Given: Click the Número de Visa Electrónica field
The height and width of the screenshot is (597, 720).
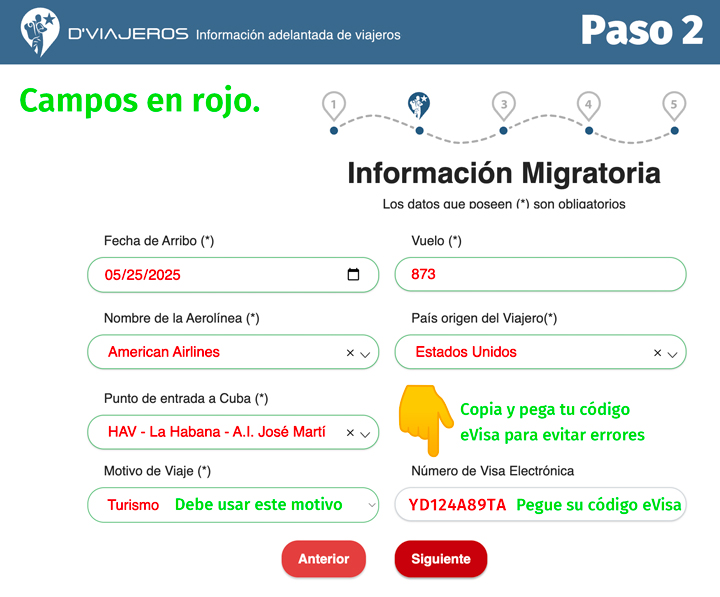Looking at the screenshot, I should tap(540, 504).
